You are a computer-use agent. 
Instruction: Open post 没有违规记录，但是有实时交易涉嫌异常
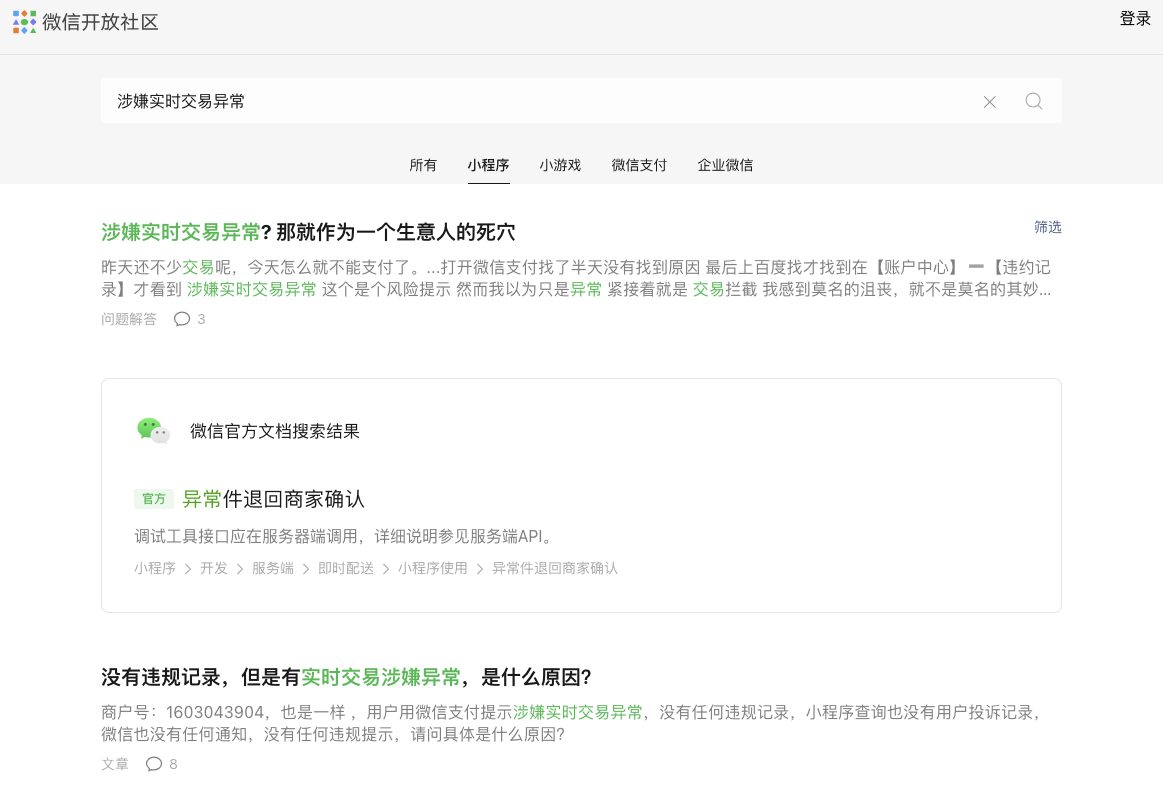[346, 677]
